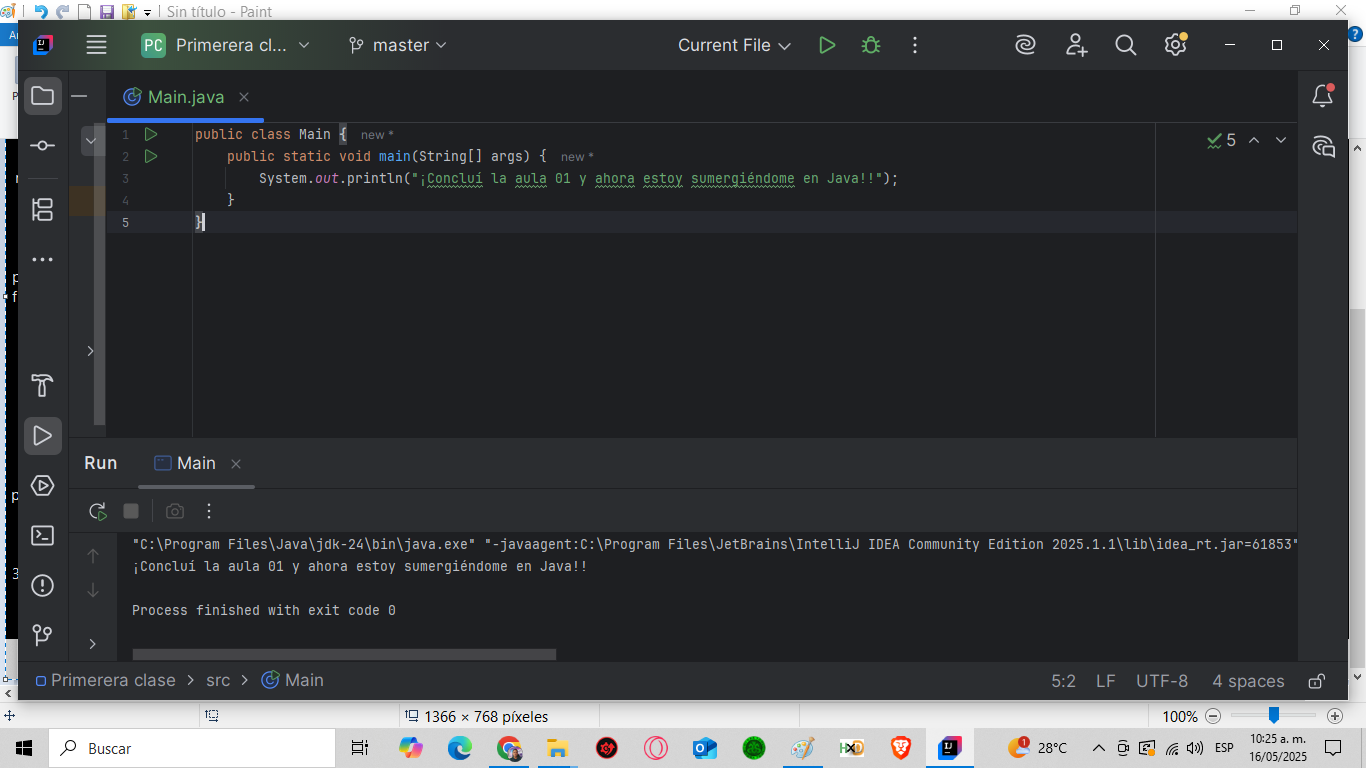The width and height of the screenshot is (1366, 768).
Task: Open the 4 spaces indent settings
Action: coord(1248,681)
